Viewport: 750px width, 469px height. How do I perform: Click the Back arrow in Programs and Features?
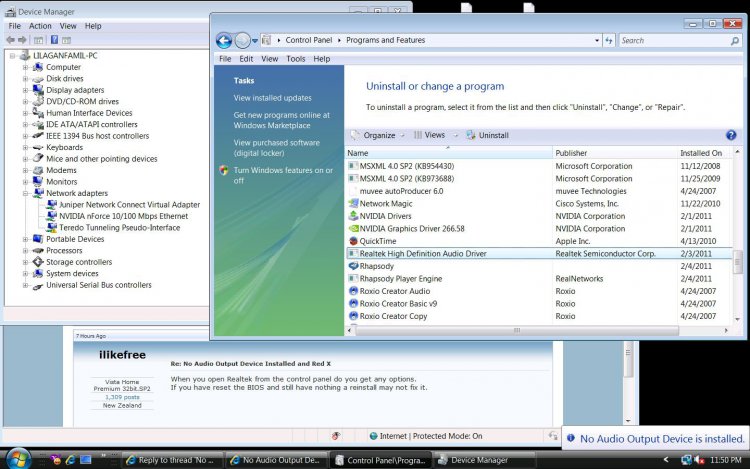[x=224, y=41]
